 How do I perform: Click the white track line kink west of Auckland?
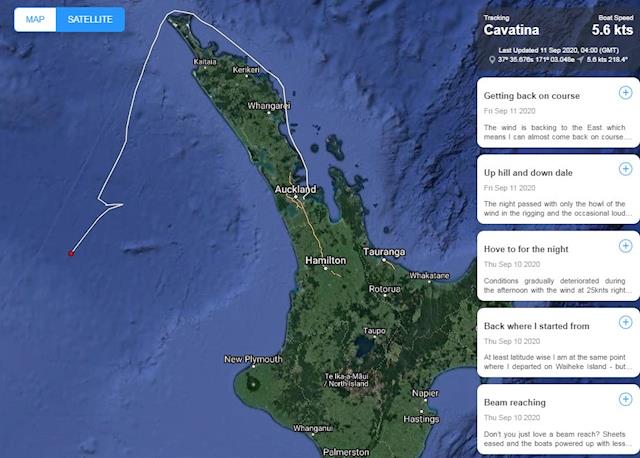pyautogui.click(x=120, y=206)
